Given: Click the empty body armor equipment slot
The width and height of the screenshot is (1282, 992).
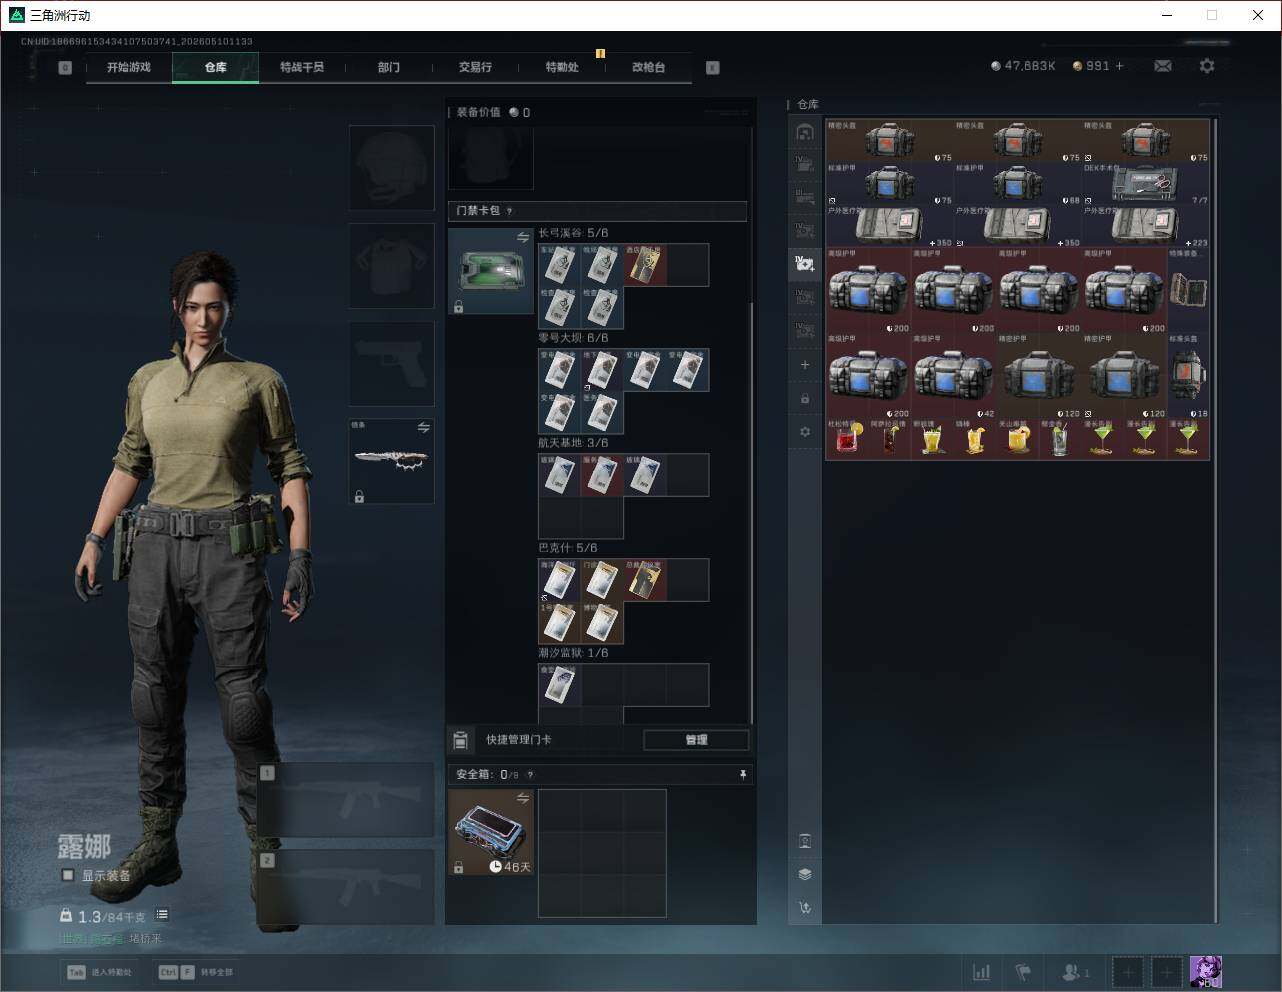Looking at the screenshot, I should (391, 265).
